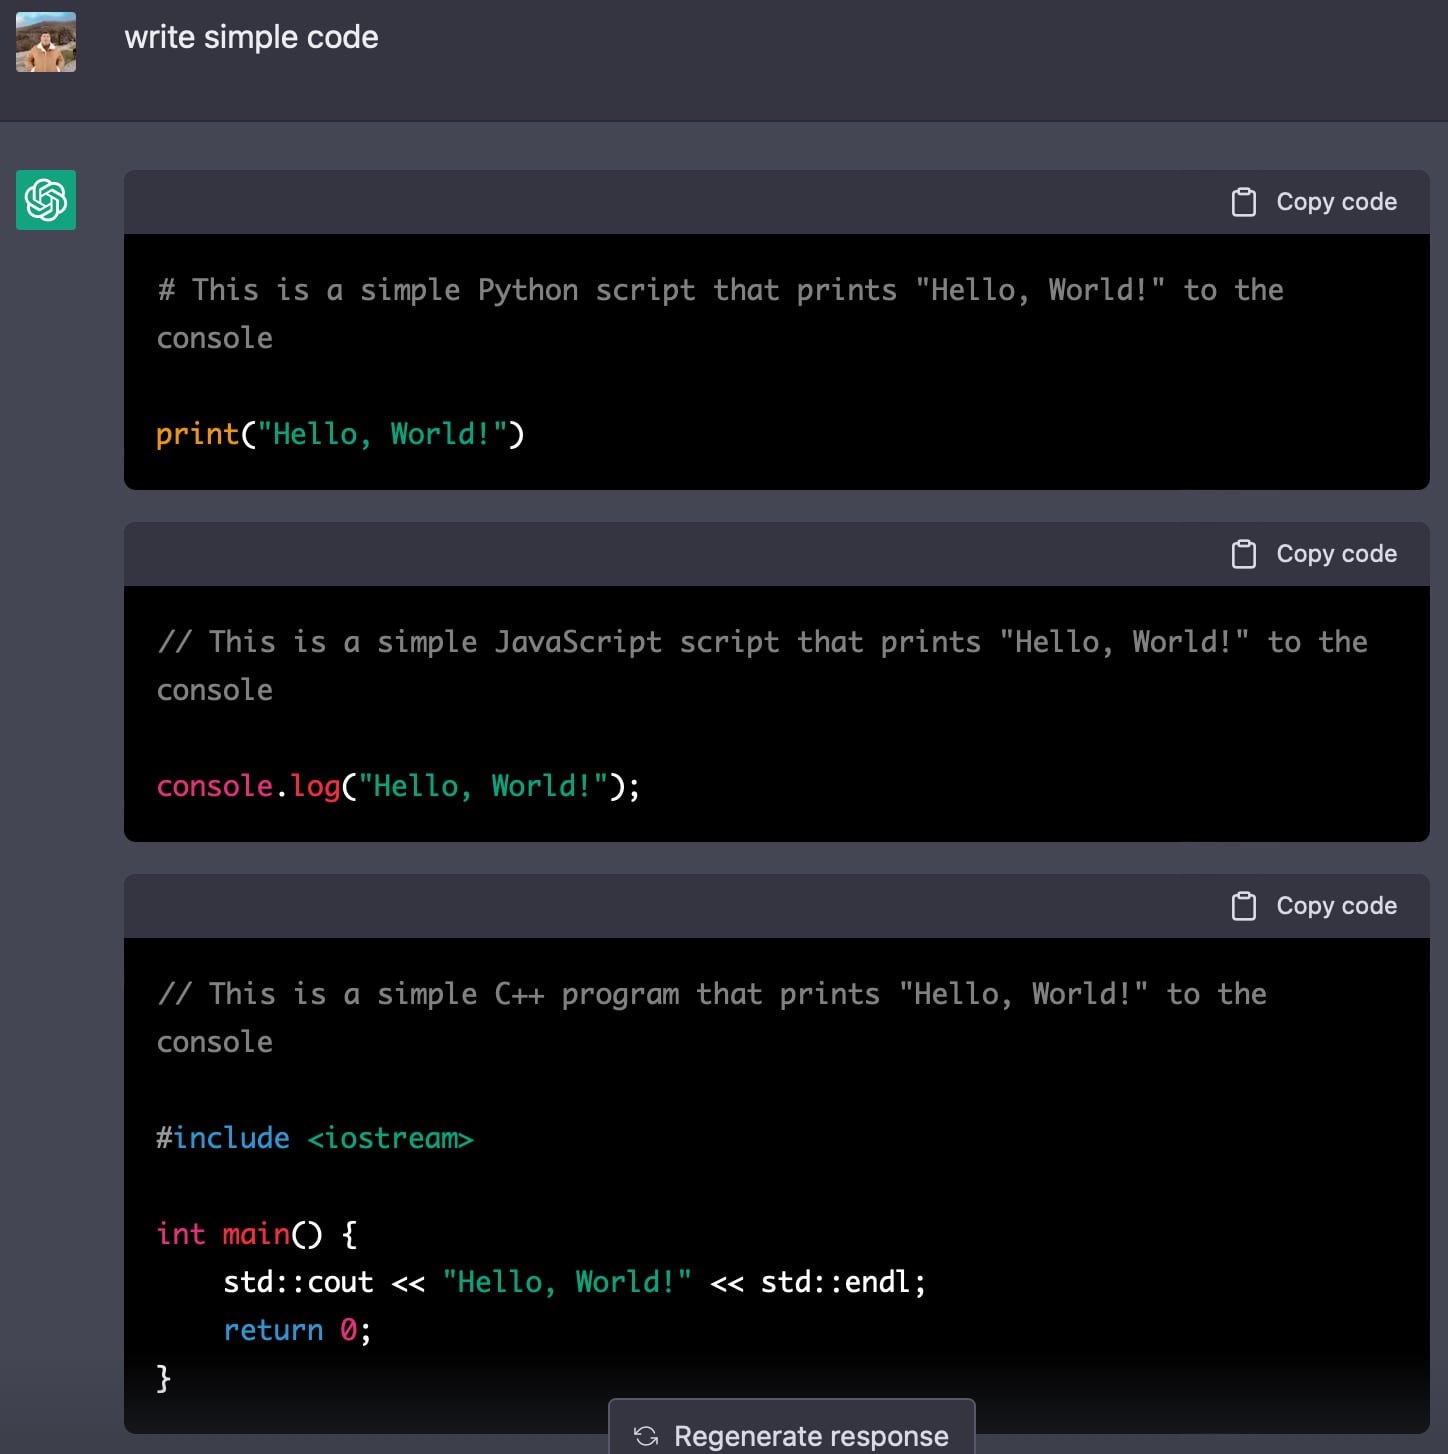Click the JavaScript script comment line

762,642
